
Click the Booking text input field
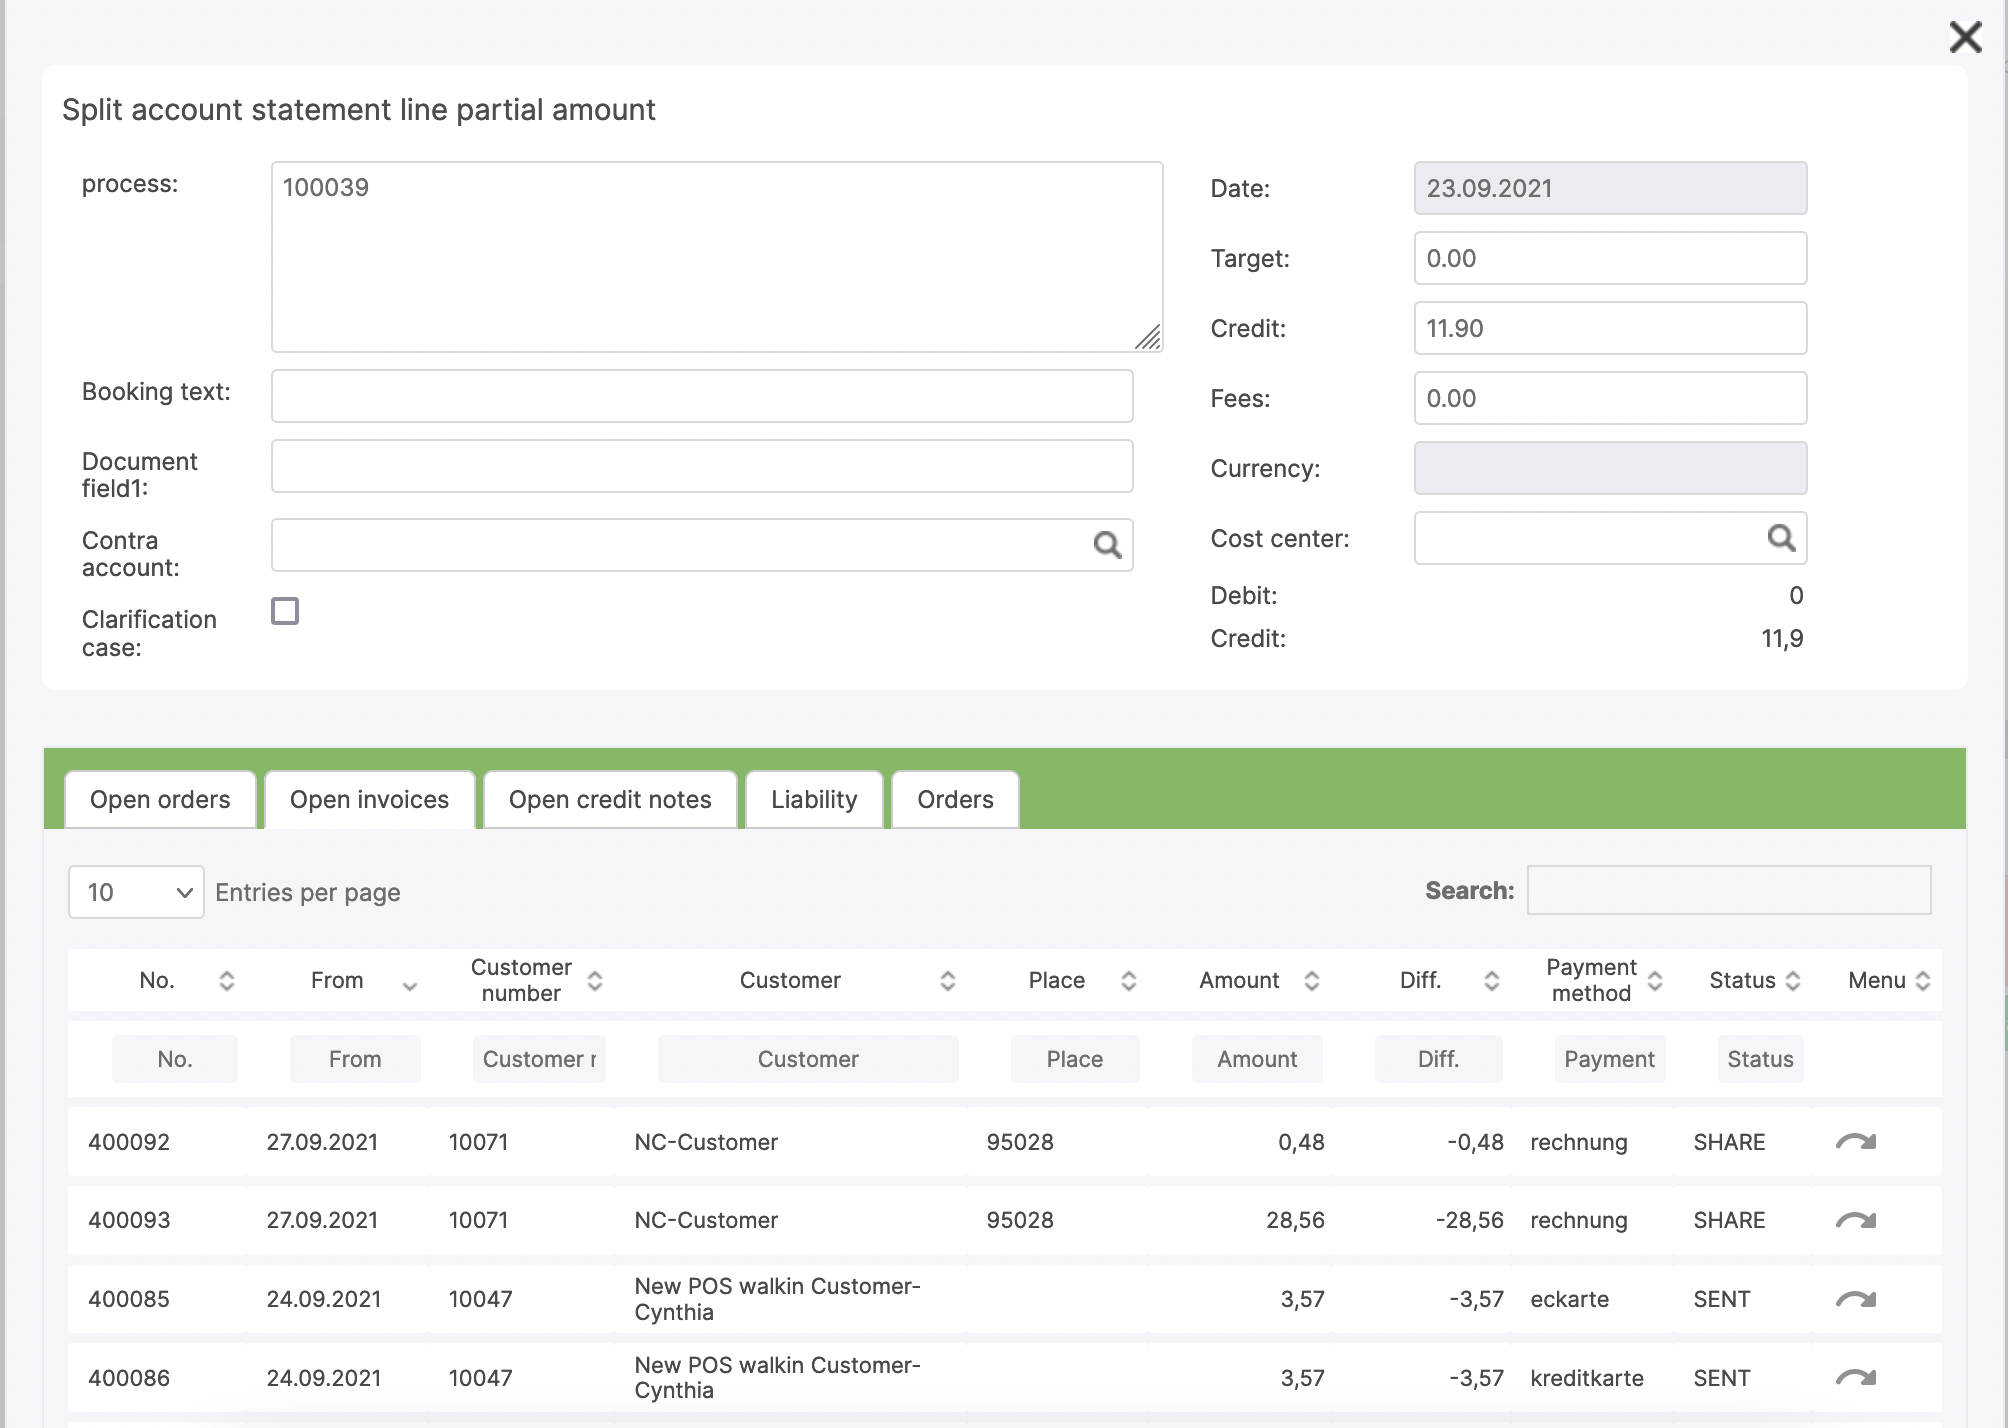[x=702, y=396]
